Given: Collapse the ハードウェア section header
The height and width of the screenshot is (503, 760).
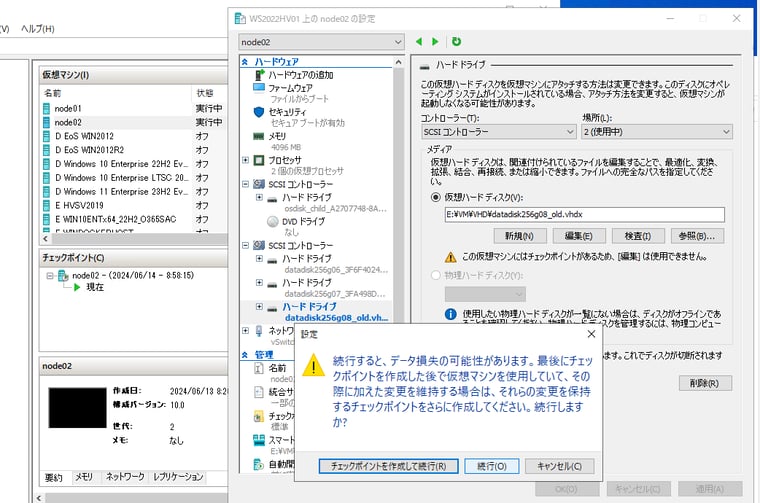Looking at the screenshot, I should [x=245, y=62].
